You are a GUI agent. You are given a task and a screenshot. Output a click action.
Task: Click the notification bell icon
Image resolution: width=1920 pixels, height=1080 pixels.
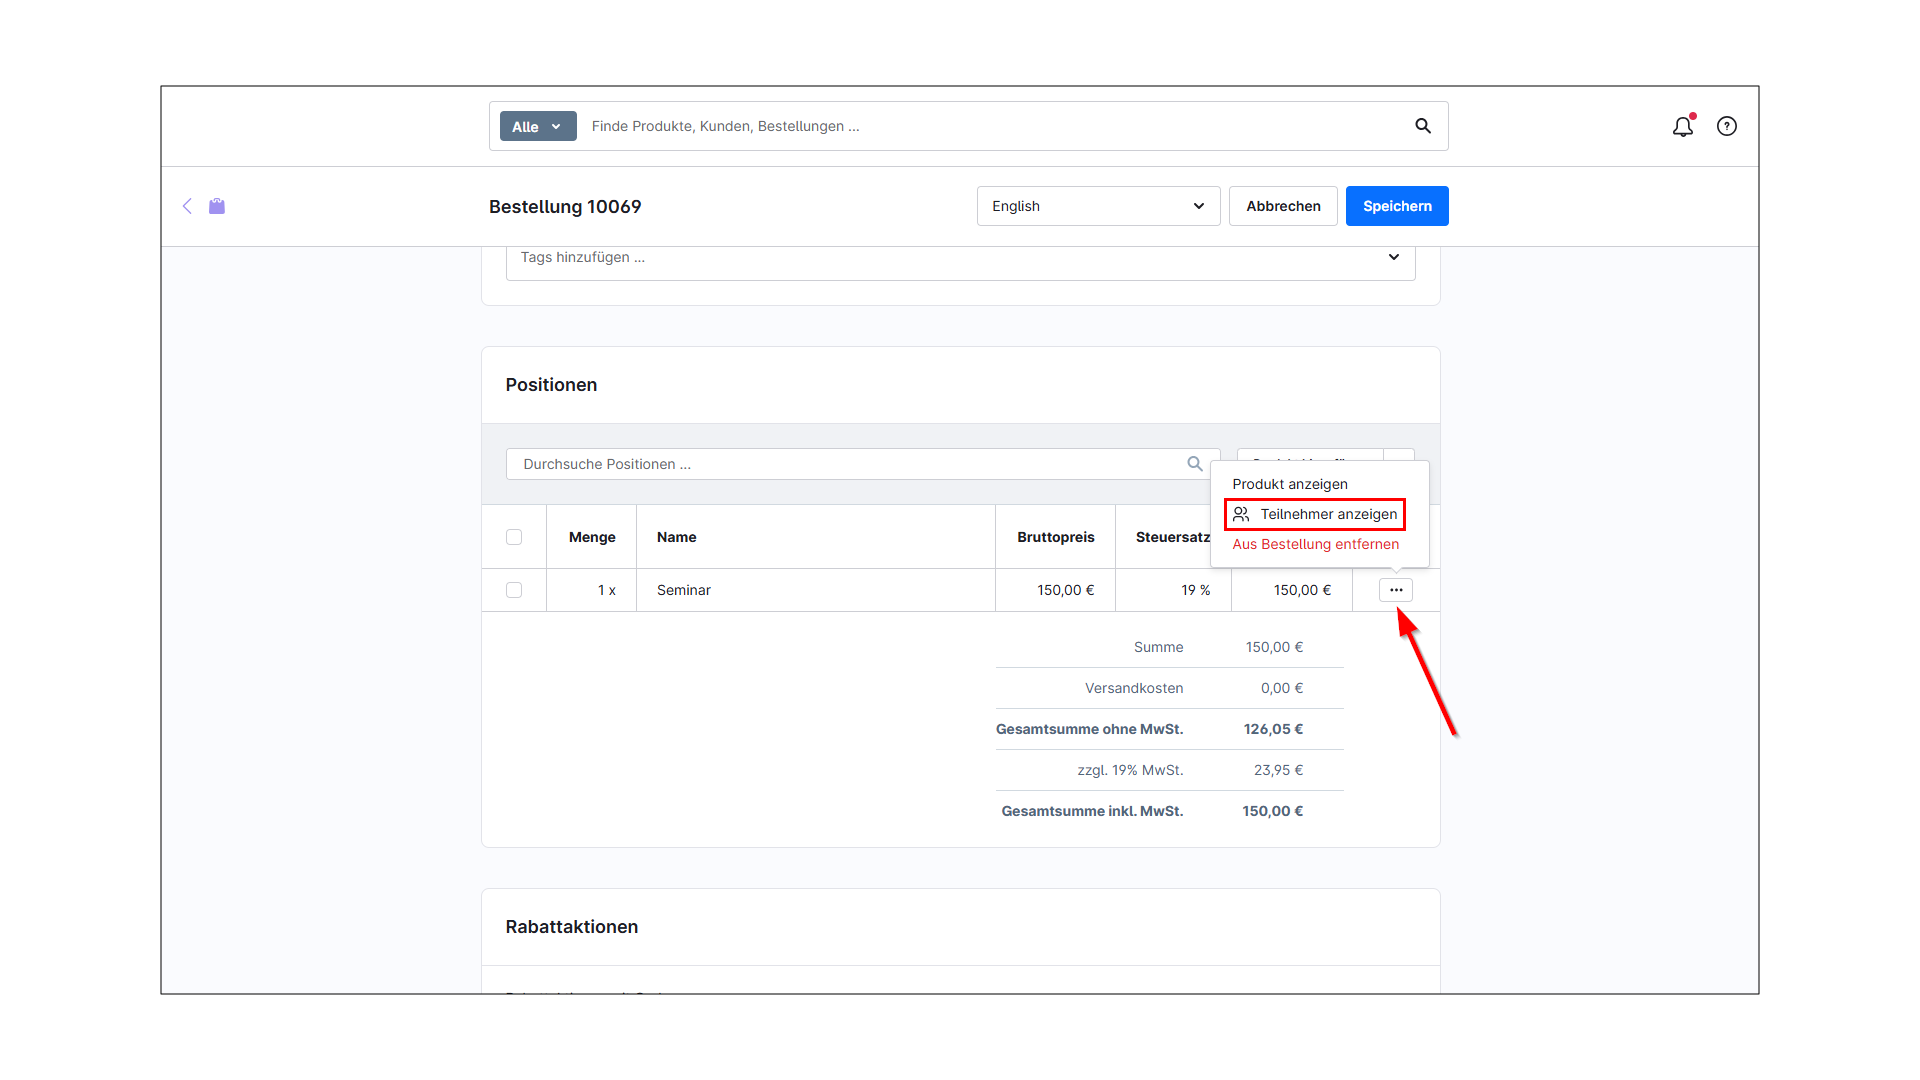tap(1683, 127)
